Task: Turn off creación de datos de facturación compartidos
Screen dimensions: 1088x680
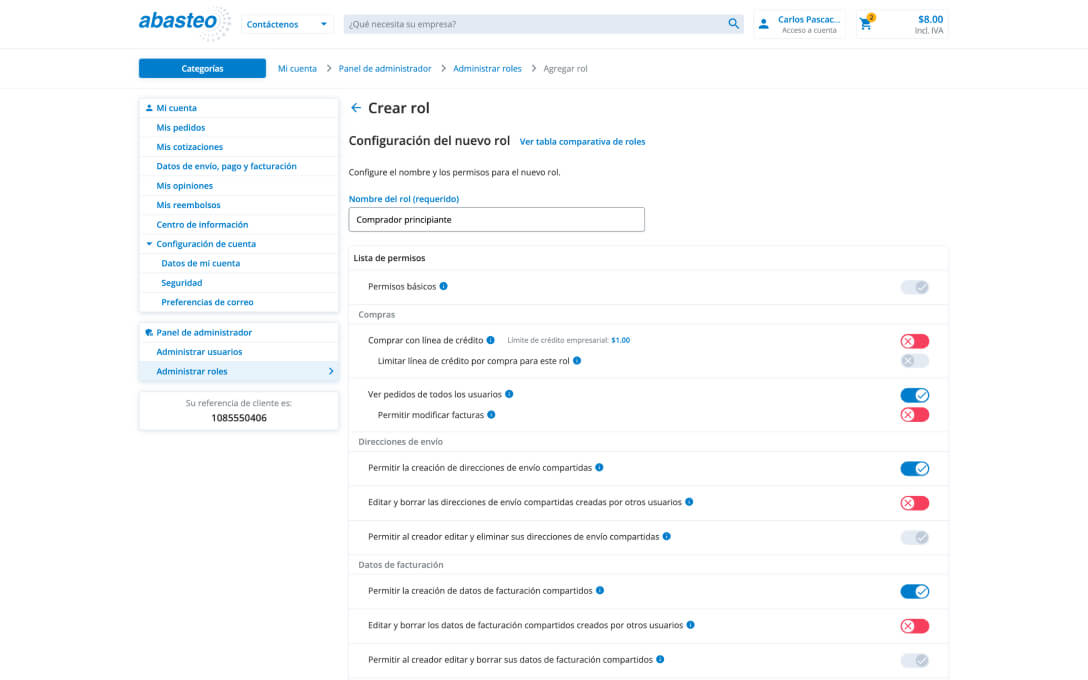Action: (914, 591)
